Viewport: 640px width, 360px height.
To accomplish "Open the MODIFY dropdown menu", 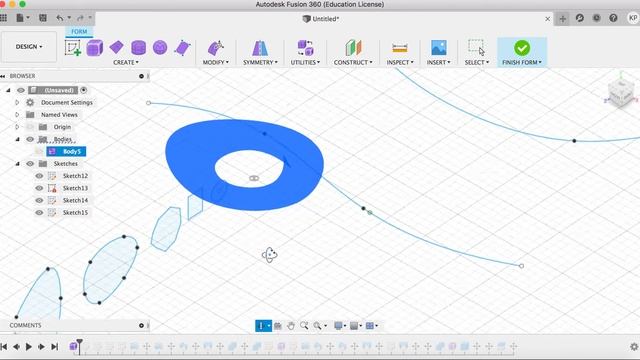I will click(x=216, y=62).
